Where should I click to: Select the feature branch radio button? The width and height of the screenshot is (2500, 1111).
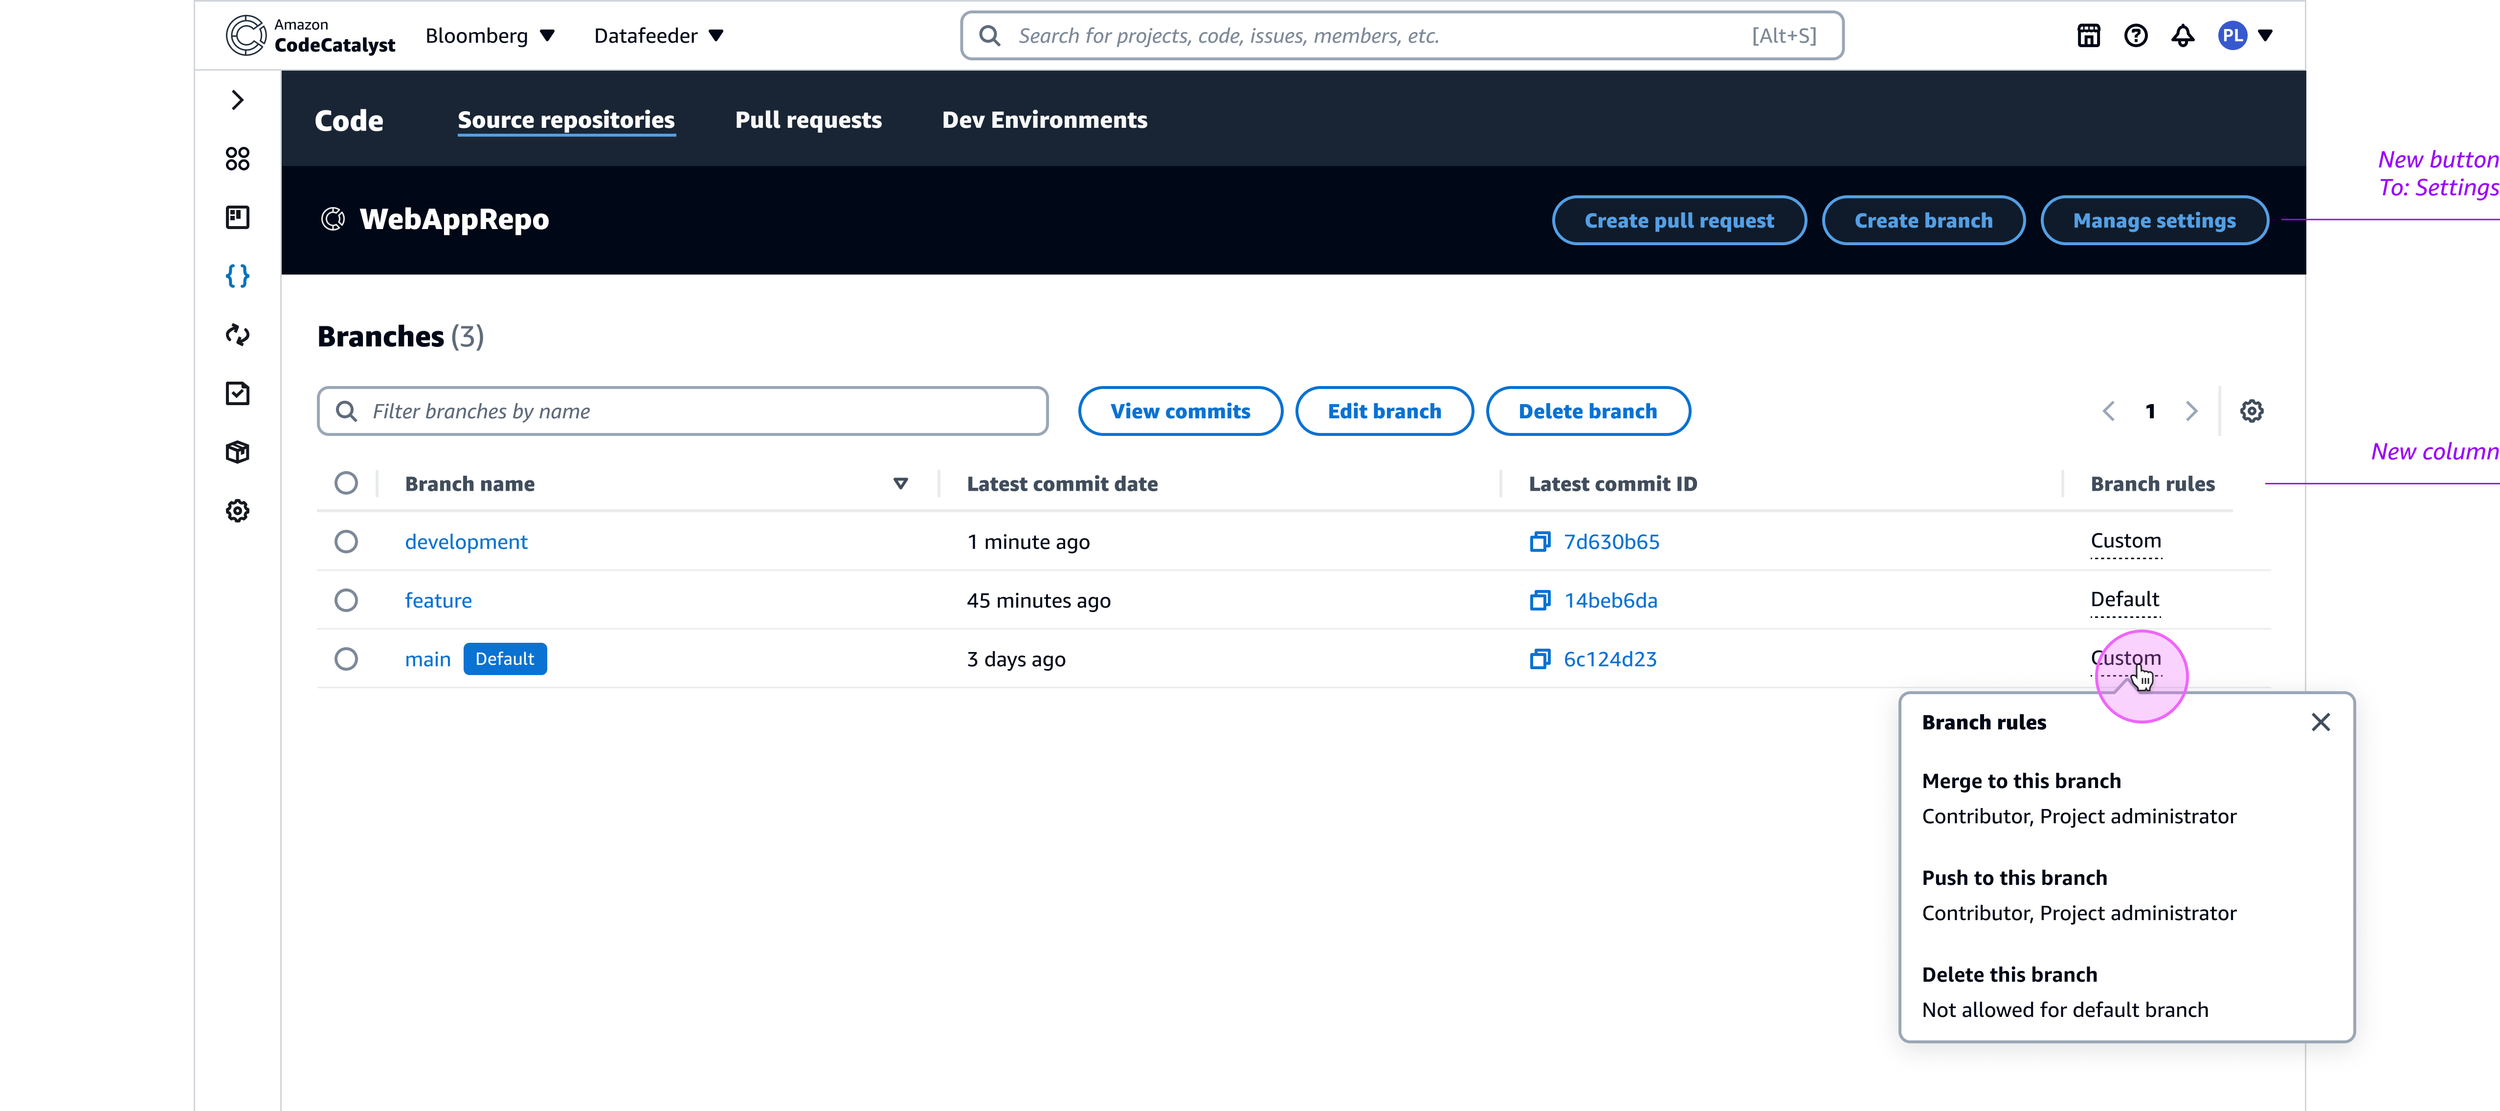click(x=346, y=600)
